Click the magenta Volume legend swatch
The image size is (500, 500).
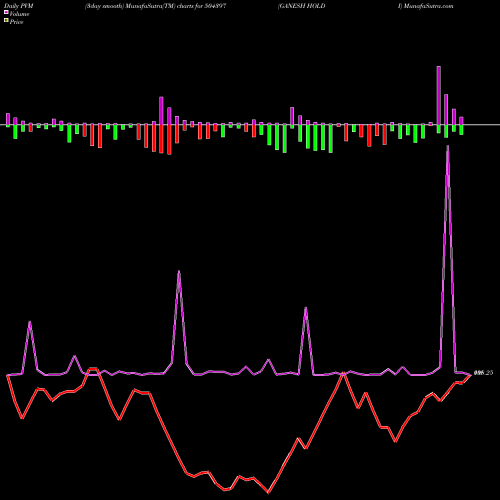click(x=6, y=12)
